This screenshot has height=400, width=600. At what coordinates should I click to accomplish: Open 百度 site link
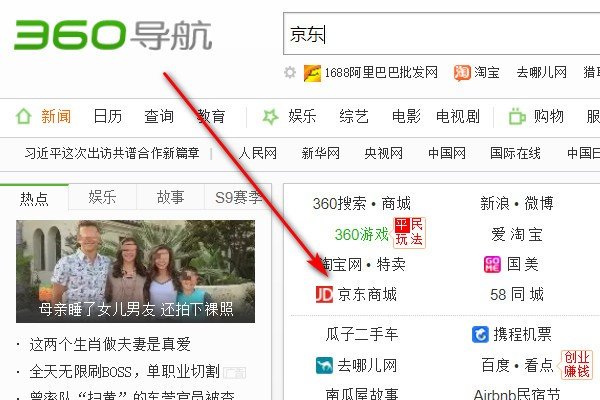pyautogui.click(x=496, y=365)
